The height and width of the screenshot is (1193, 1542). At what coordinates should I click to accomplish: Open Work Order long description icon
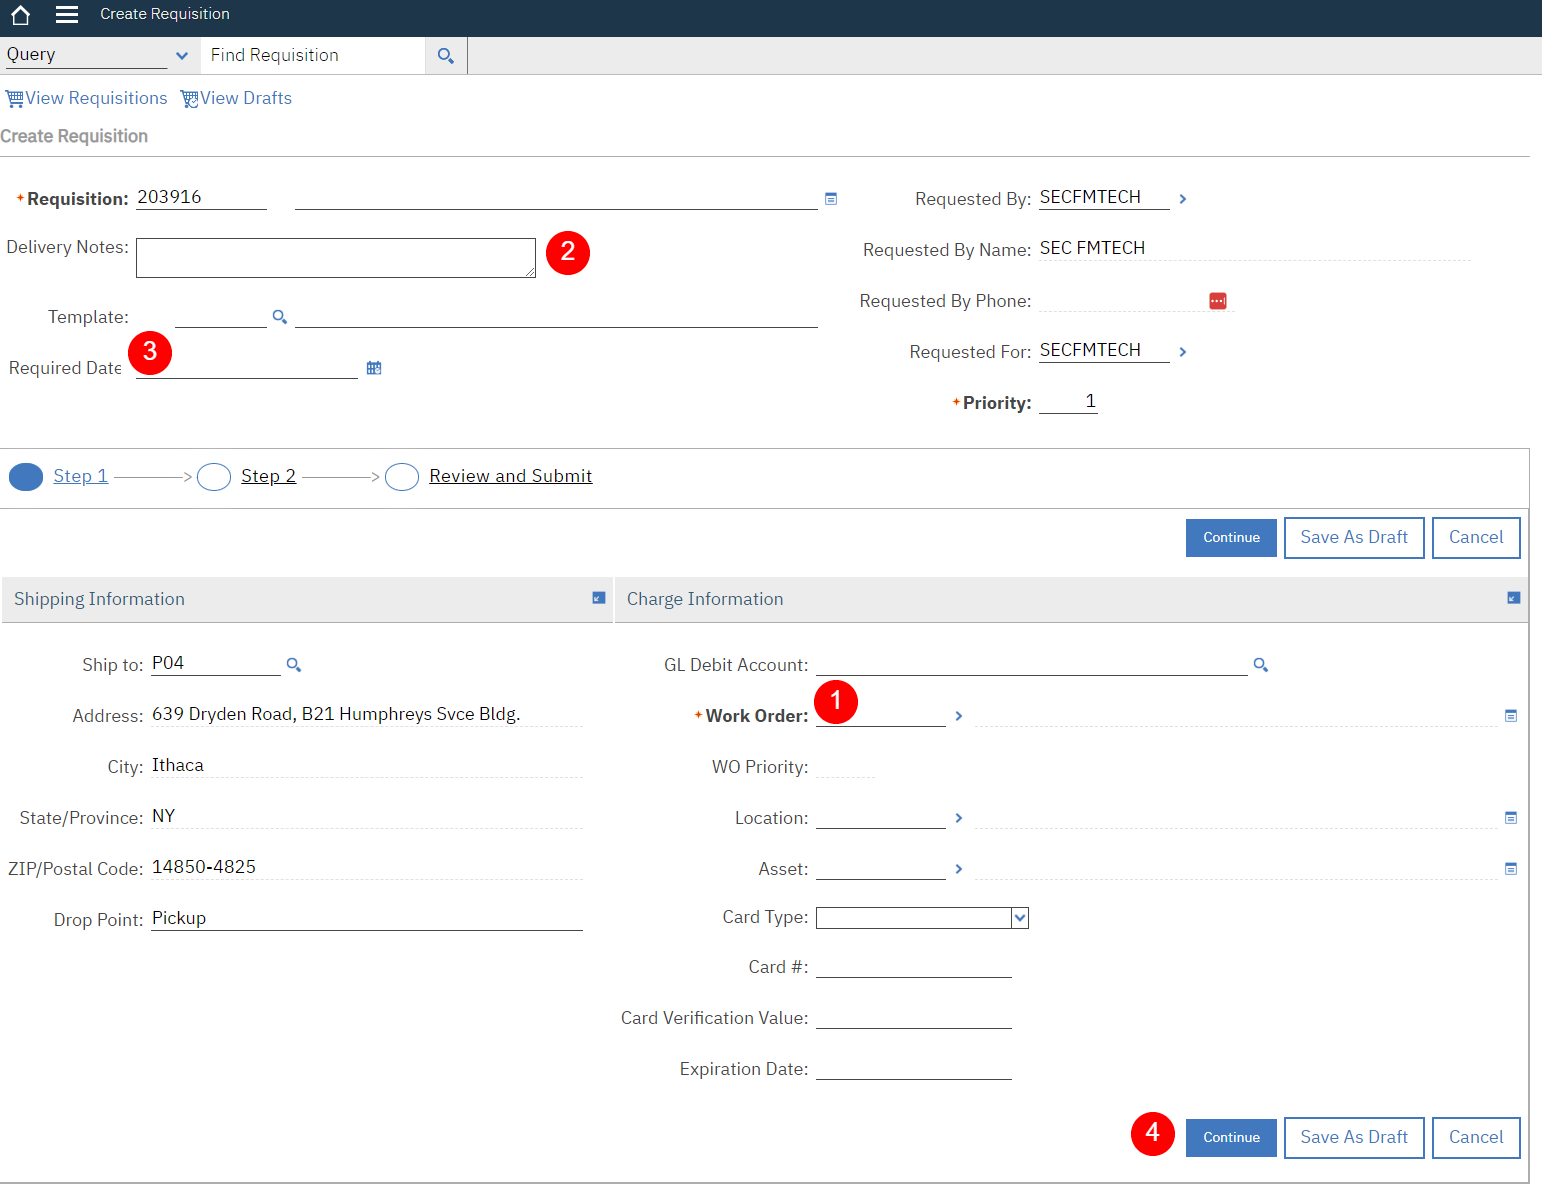[x=1511, y=716]
